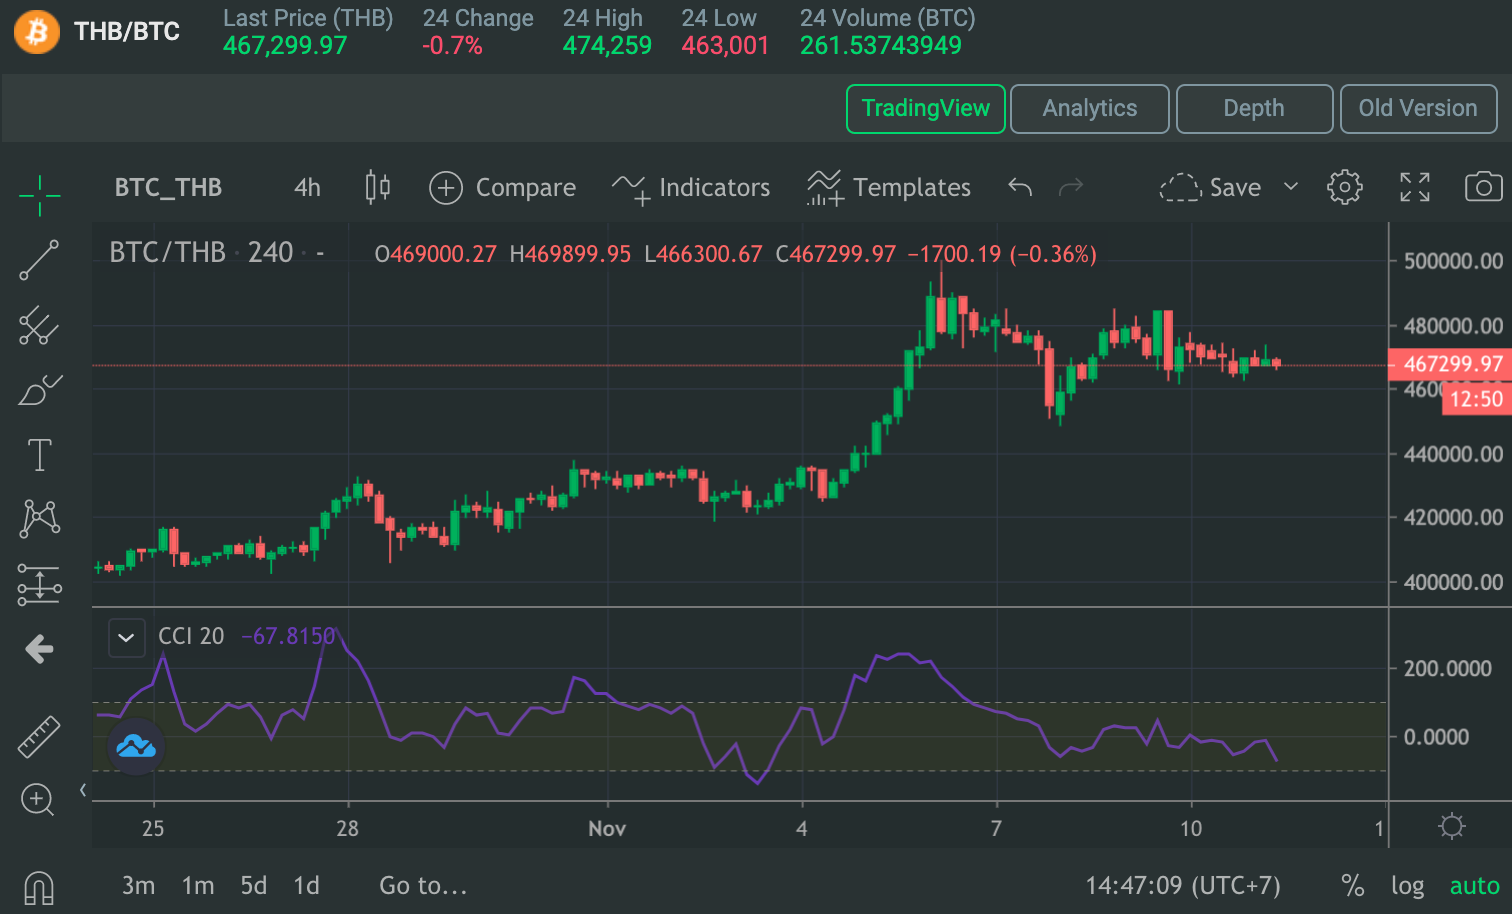This screenshot has height=914, width=1512.
Task: Open the Indicators menu
Action: [691, 187]
